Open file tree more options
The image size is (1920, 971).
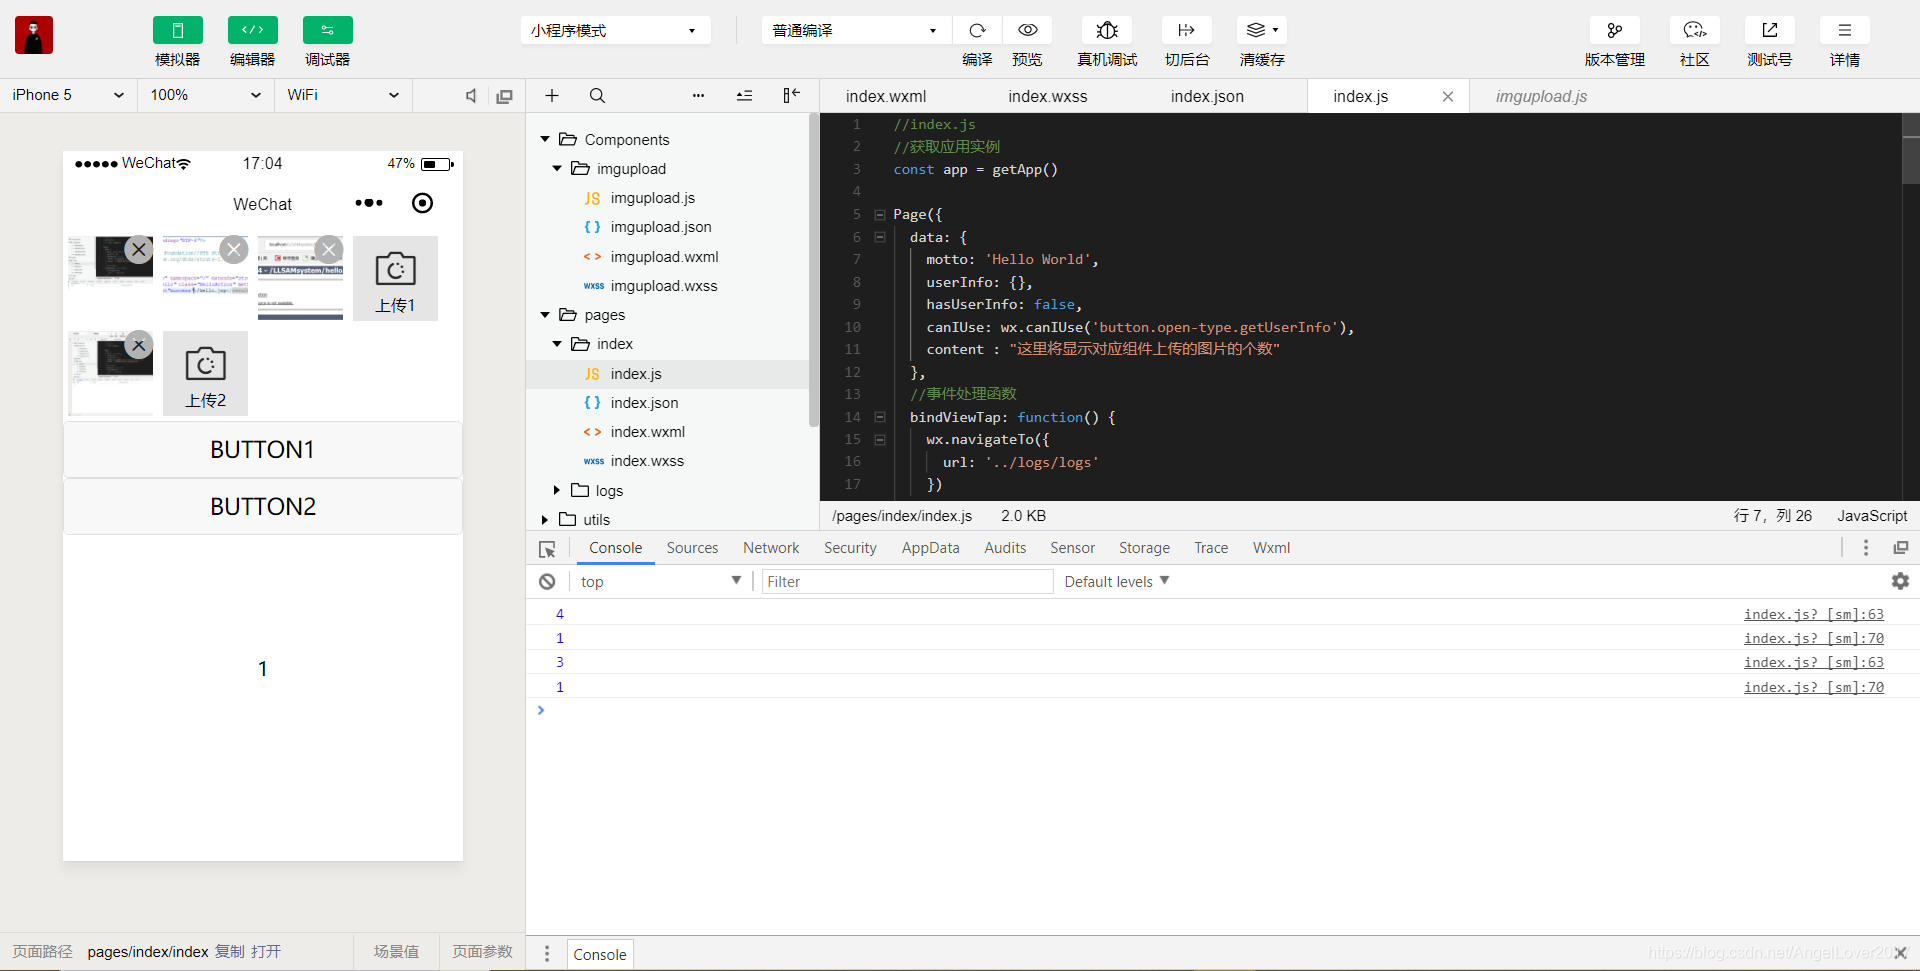tap(698, 95)
